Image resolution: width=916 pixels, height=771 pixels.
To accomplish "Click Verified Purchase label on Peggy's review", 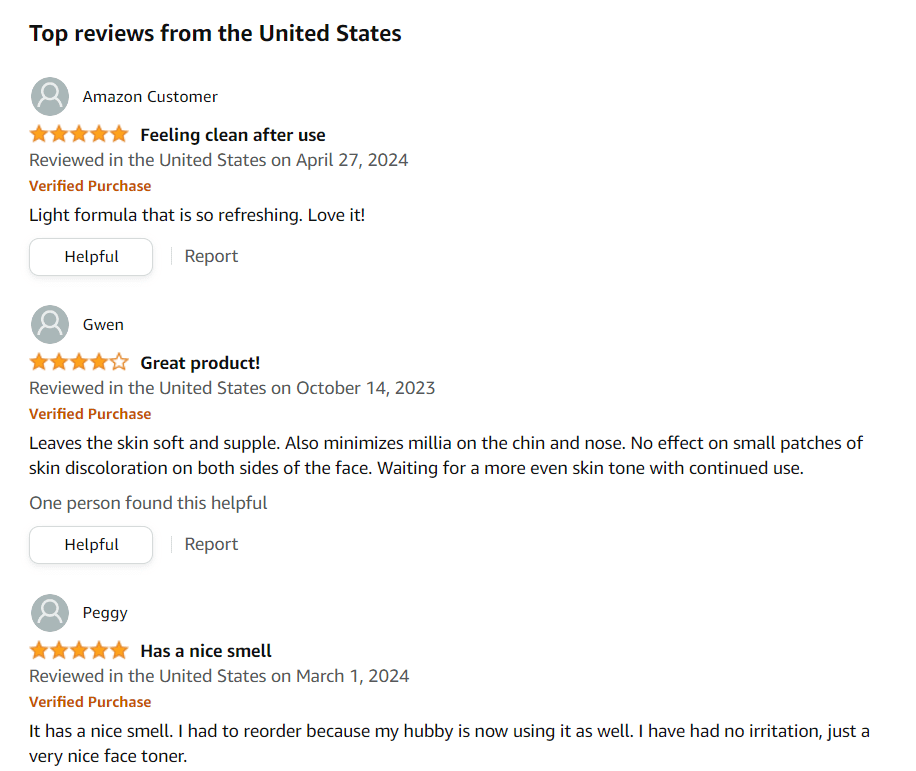I will click(90, 702).
